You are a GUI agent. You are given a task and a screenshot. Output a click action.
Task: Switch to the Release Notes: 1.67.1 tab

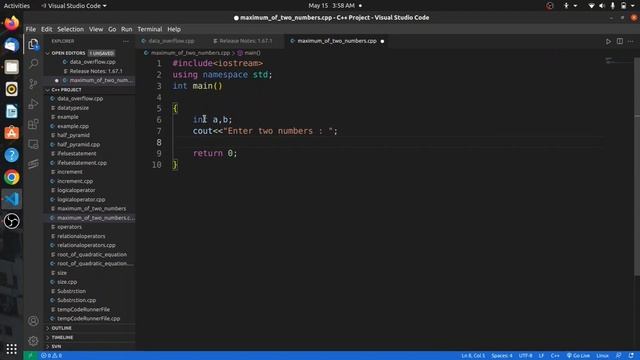pyautogui.click(x=245, y=41)
